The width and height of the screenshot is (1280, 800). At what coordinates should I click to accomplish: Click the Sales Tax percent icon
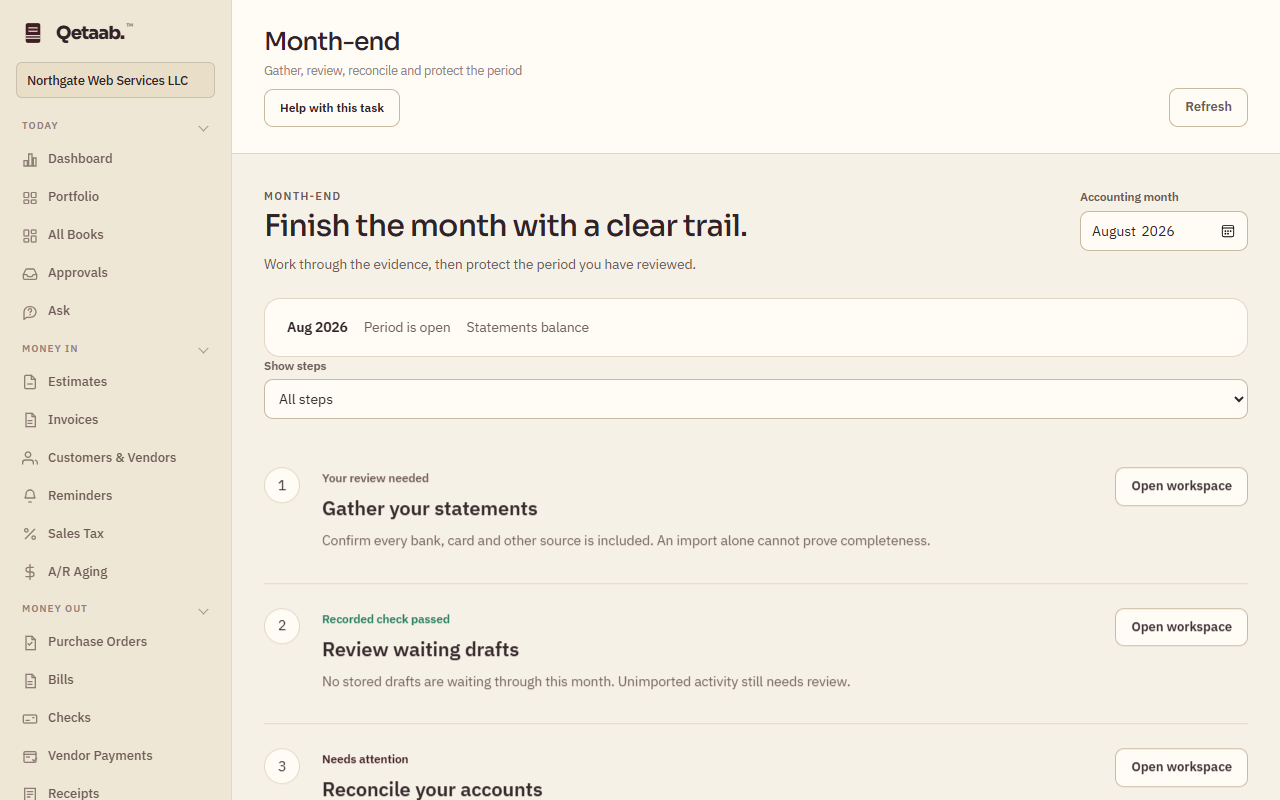click(30, 534)
